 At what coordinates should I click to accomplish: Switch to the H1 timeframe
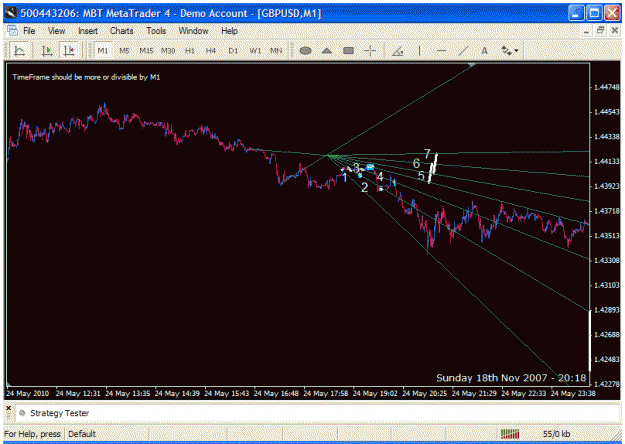(x=190, y=51)
